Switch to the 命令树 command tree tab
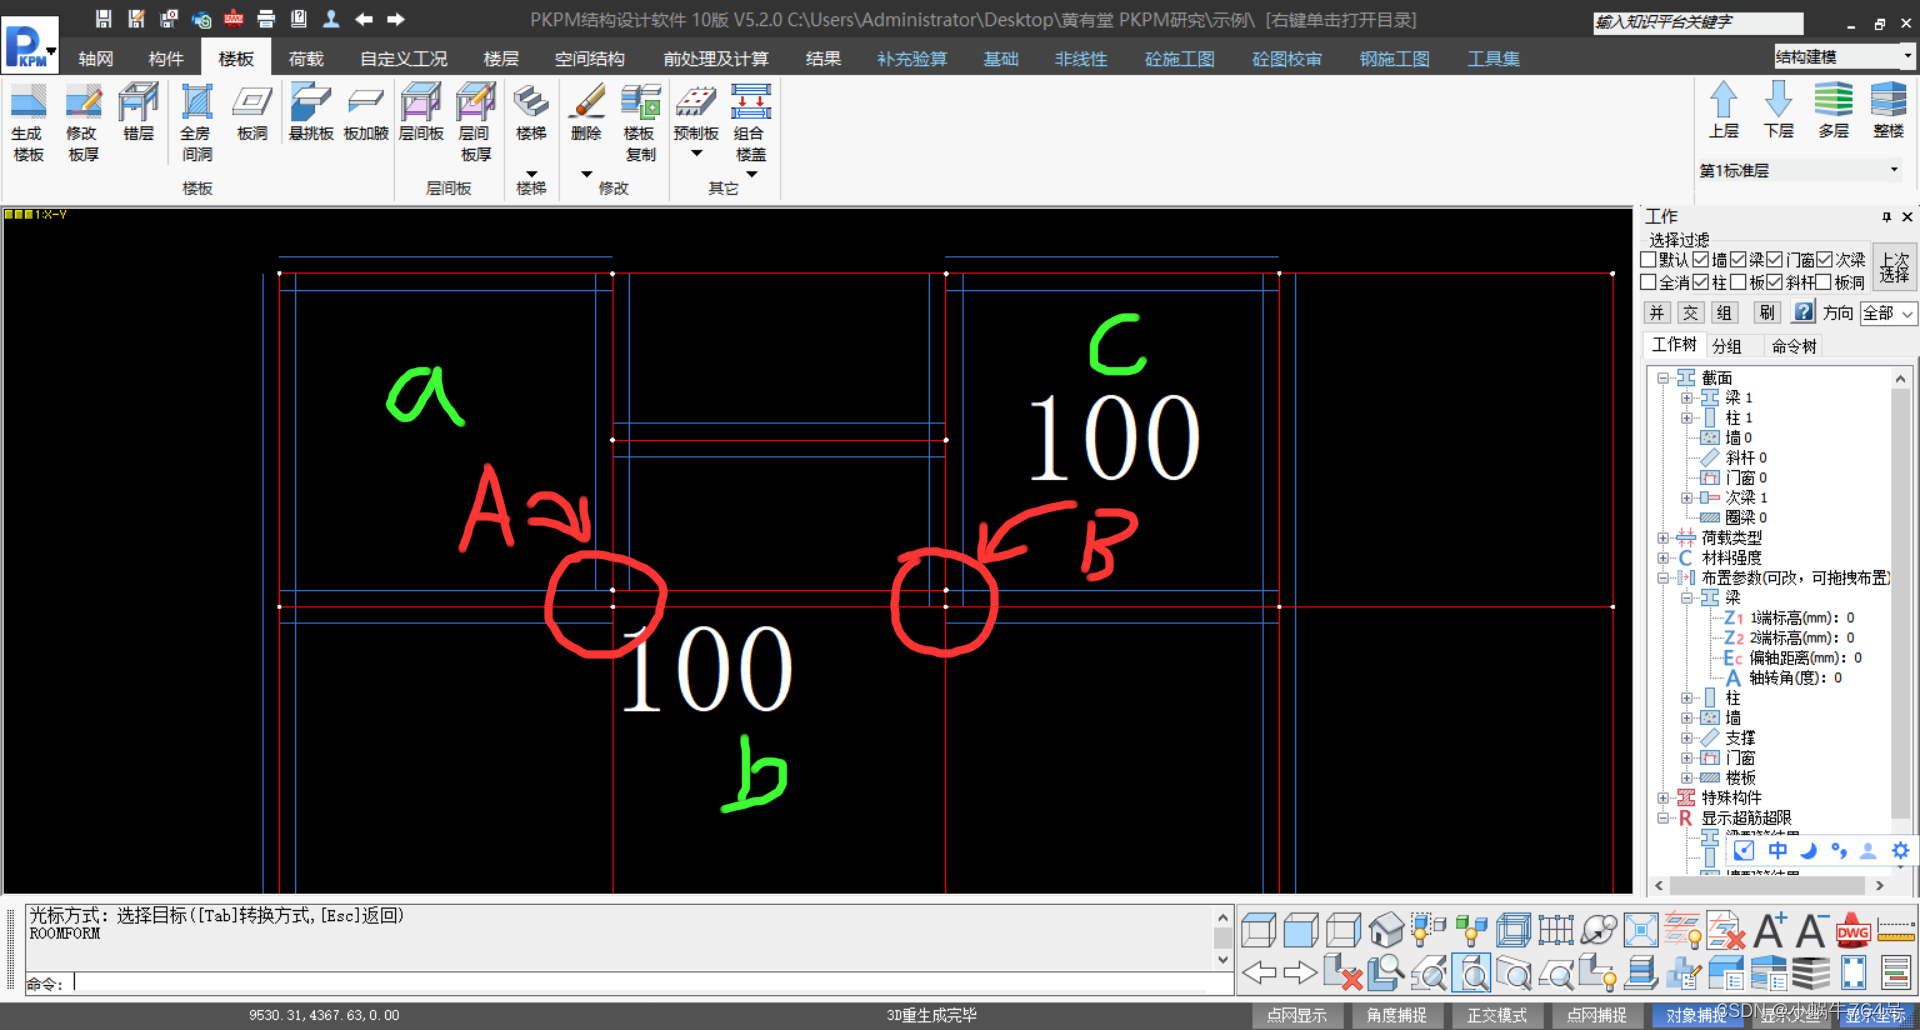Screen dimensions: 1920x1030 pyautogui.click(x=1794, y=346)
